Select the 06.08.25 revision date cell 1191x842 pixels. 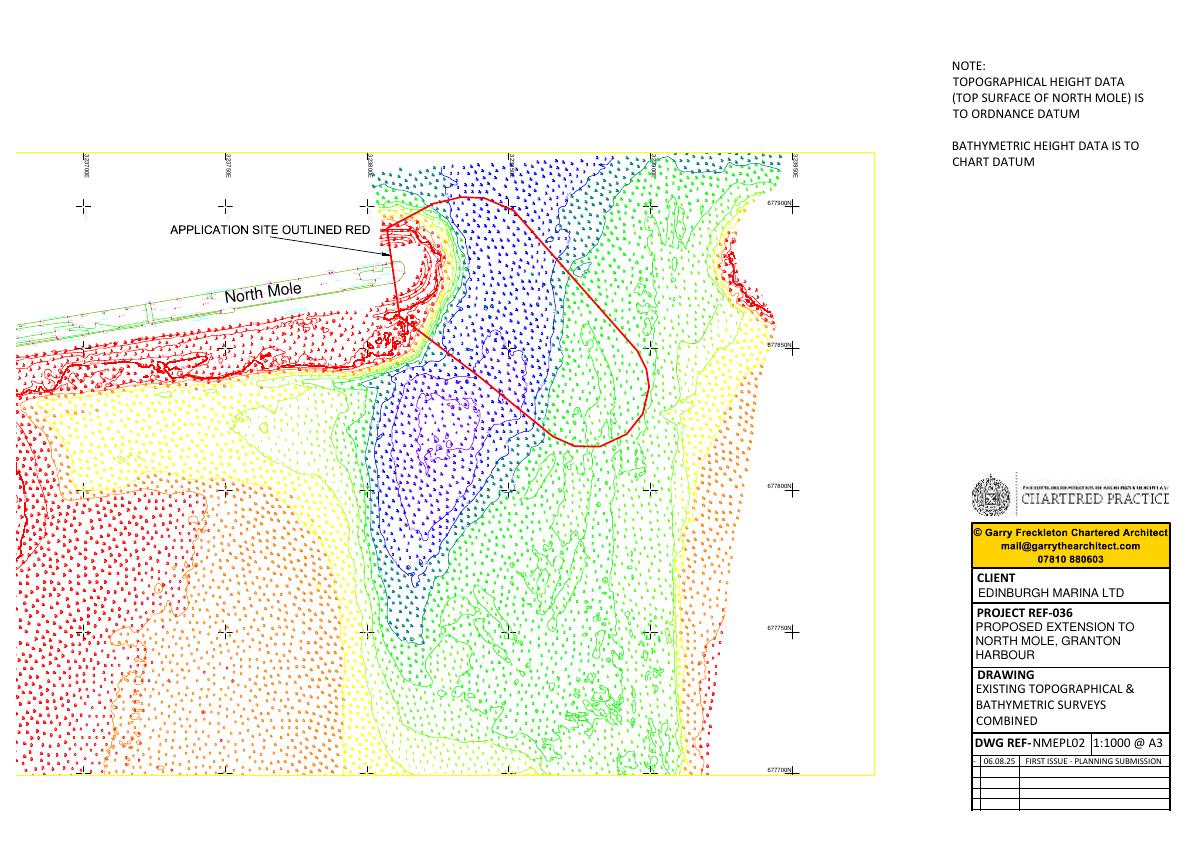pyautogui.click(x=999, y=761)
